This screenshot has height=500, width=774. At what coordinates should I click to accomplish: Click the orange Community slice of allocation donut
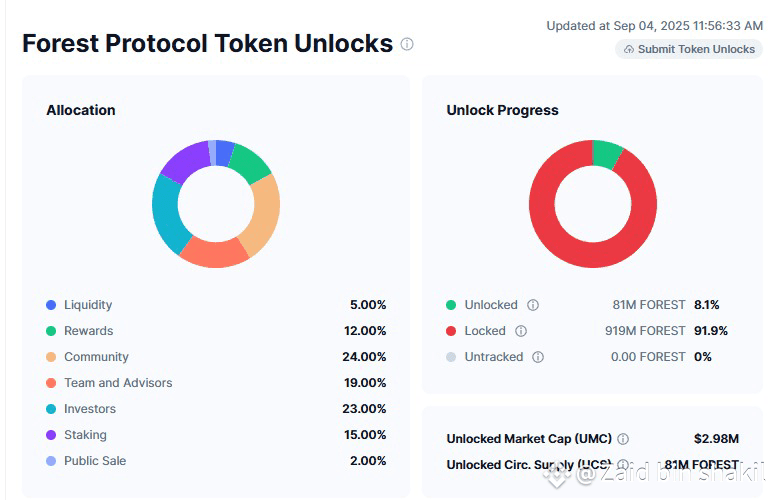pos(265,215)
